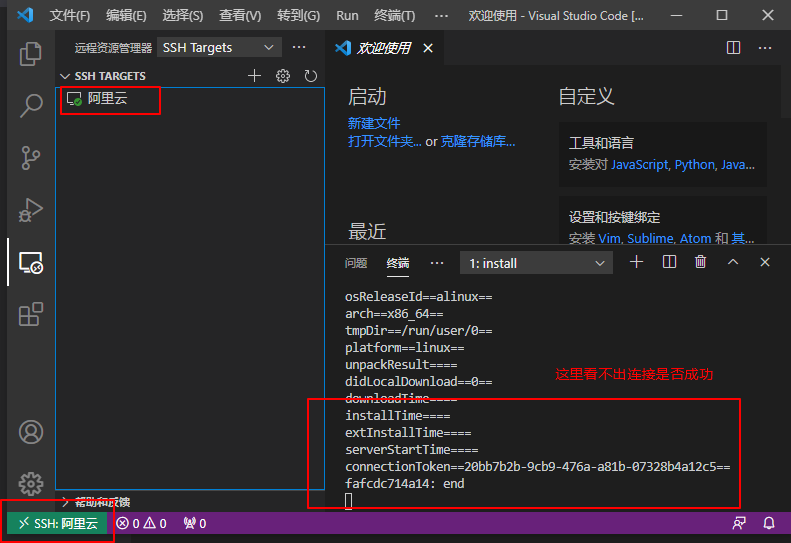Open the Extensions view

pyautogui.click(x=30, y=314)
